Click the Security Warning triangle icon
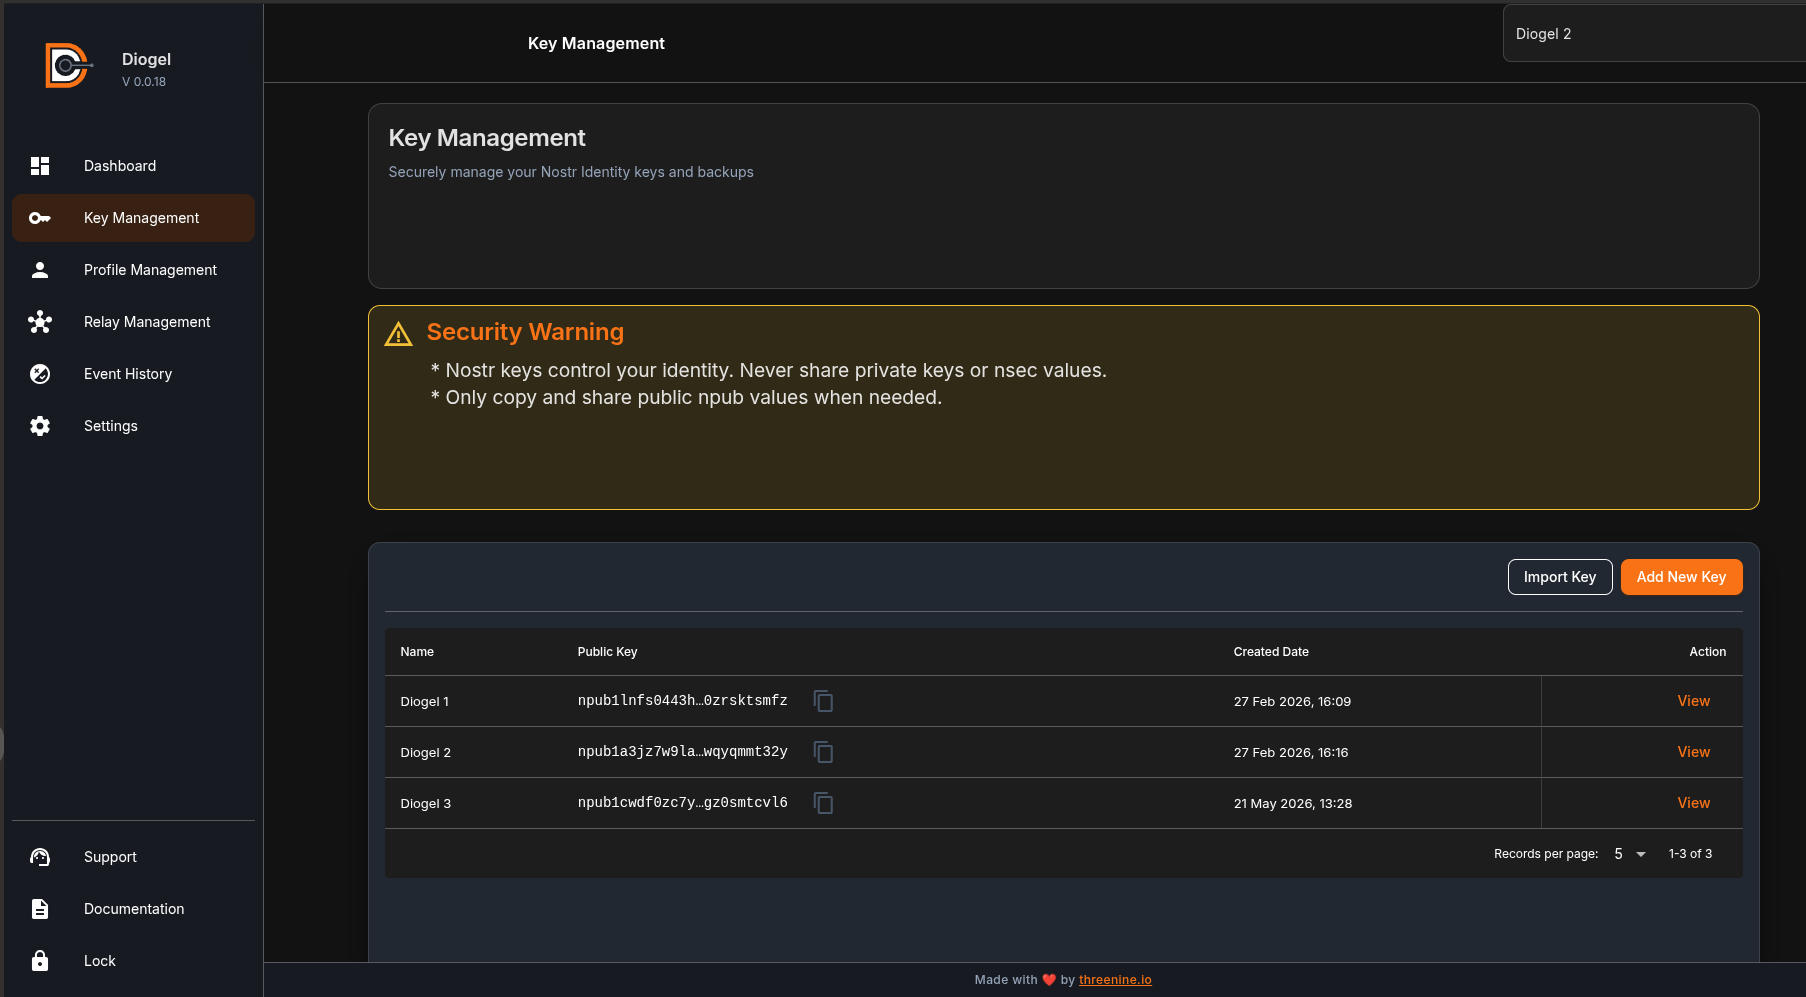 (x=399, y=334)
